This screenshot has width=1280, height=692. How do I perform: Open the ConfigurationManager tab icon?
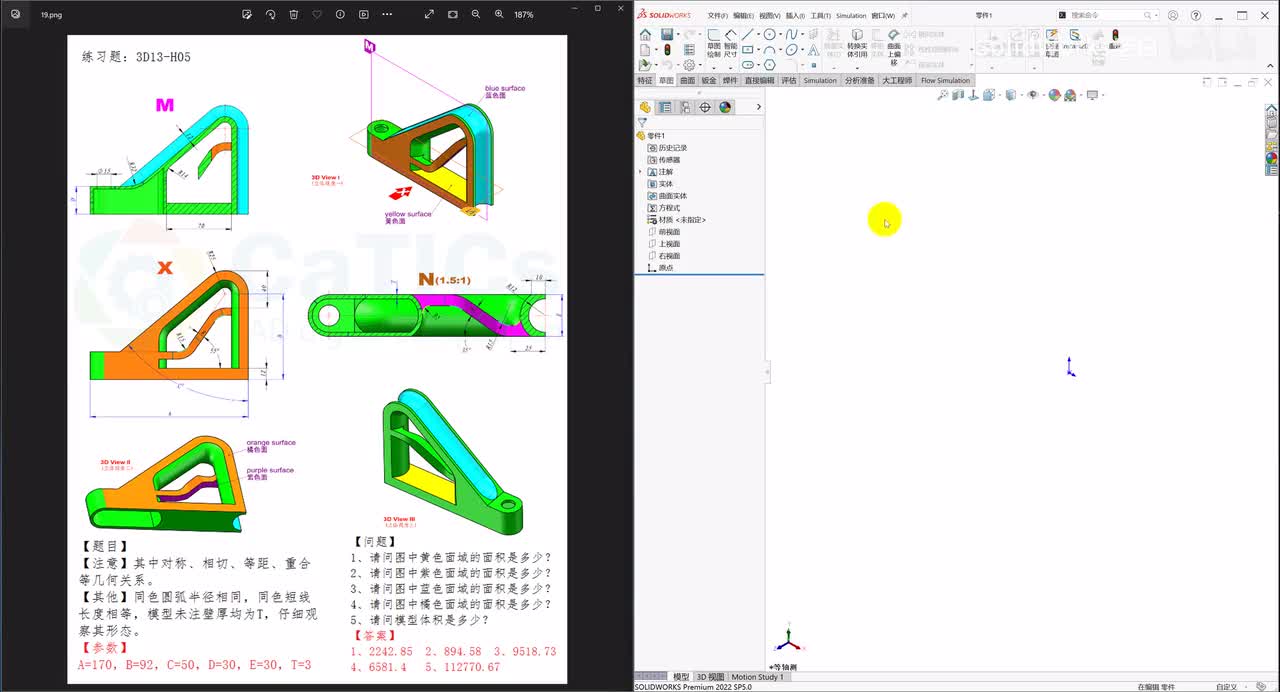tap(685, 107)
